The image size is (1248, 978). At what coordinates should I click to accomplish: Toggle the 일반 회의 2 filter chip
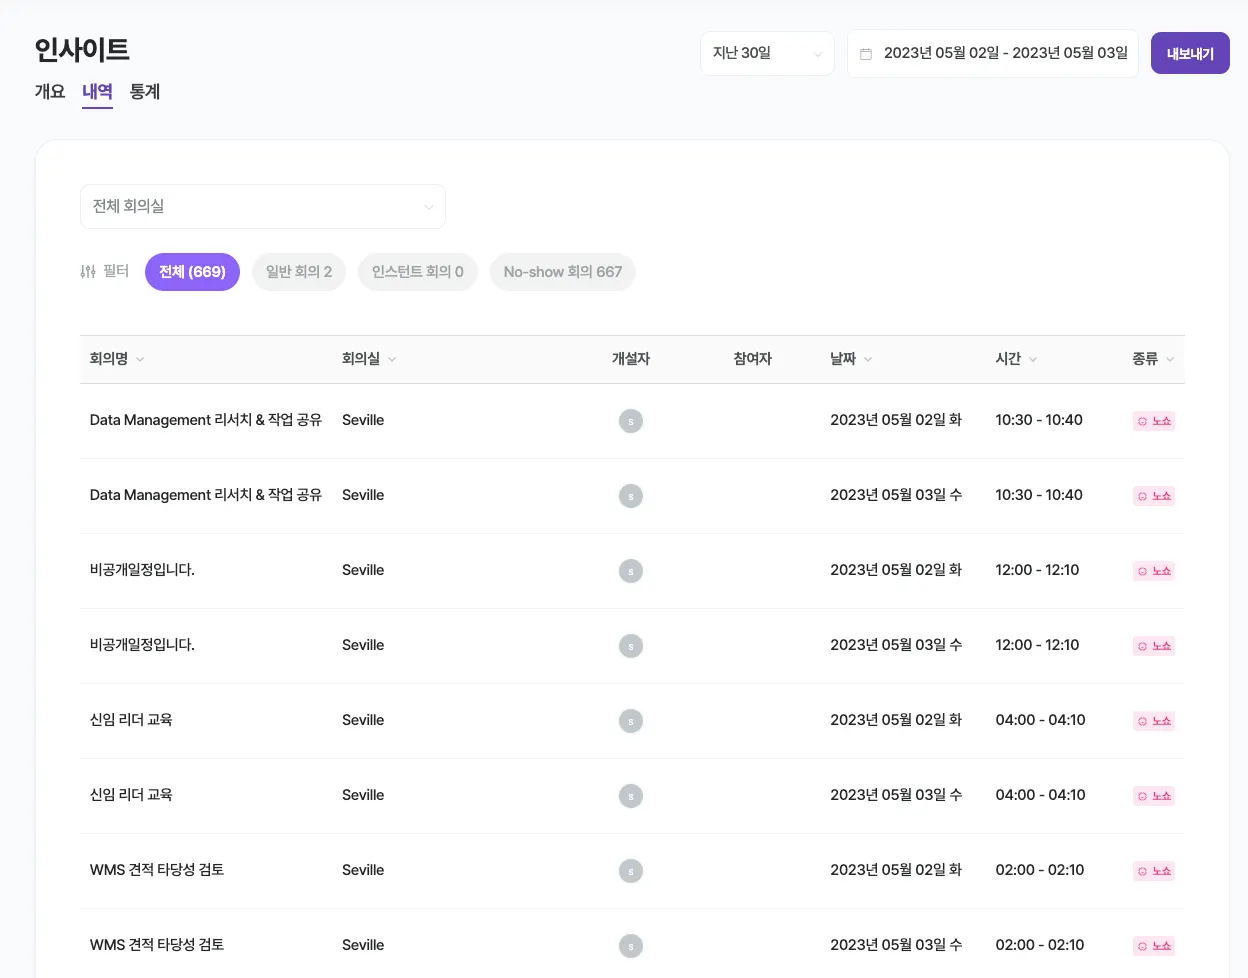coord(298,272)
